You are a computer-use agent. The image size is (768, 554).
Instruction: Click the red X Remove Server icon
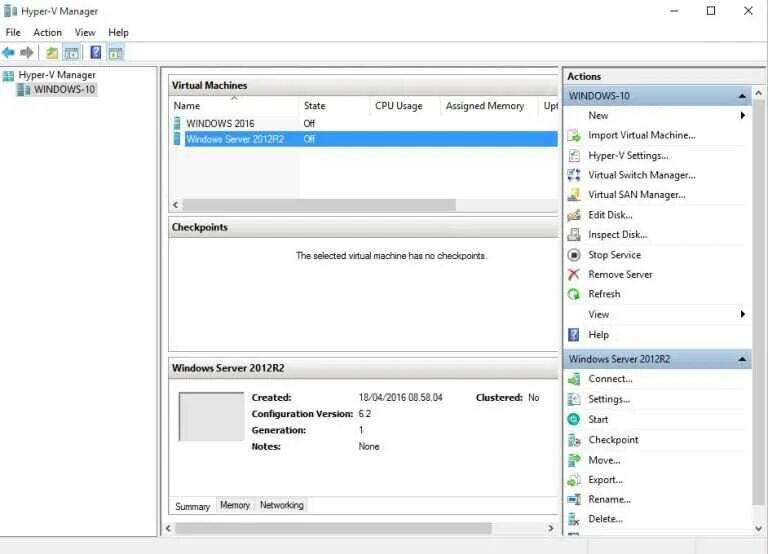coord(574,274)
